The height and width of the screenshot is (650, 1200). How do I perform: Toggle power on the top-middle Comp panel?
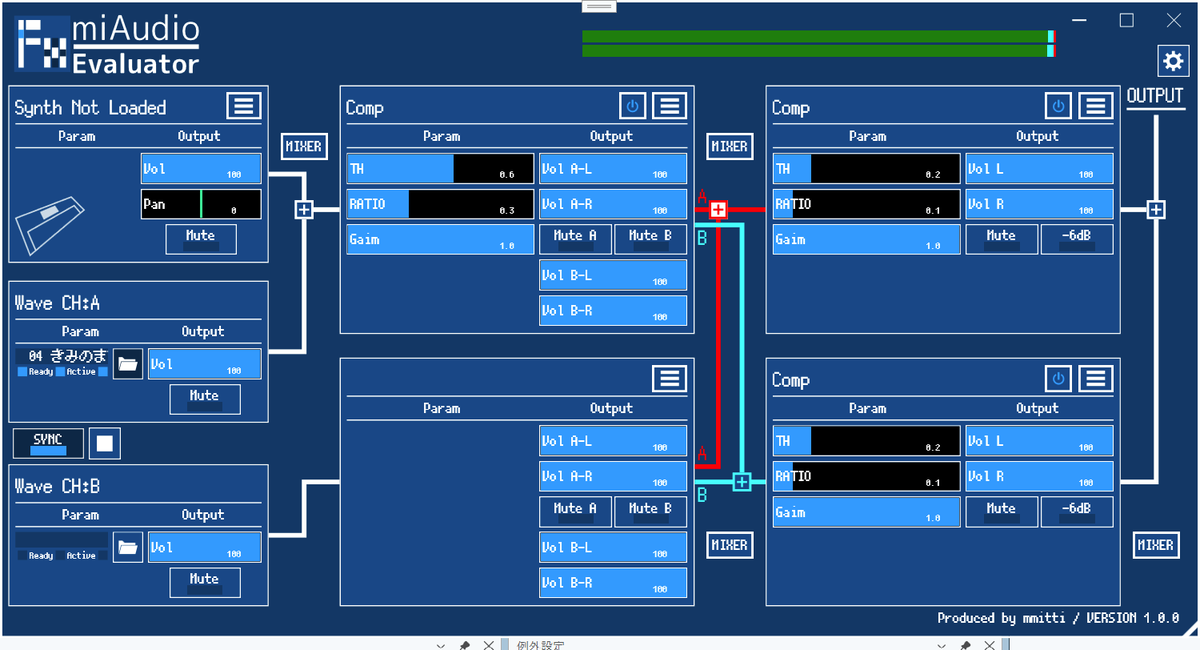pyautogui.click(x=632, y=106)
